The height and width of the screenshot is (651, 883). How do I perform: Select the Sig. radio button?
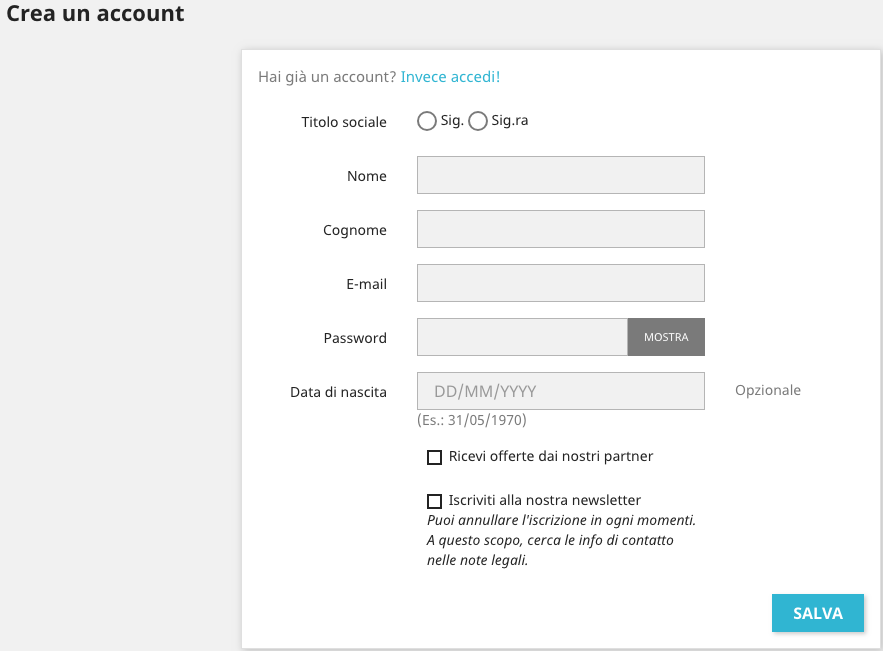(x=427, y=122)
